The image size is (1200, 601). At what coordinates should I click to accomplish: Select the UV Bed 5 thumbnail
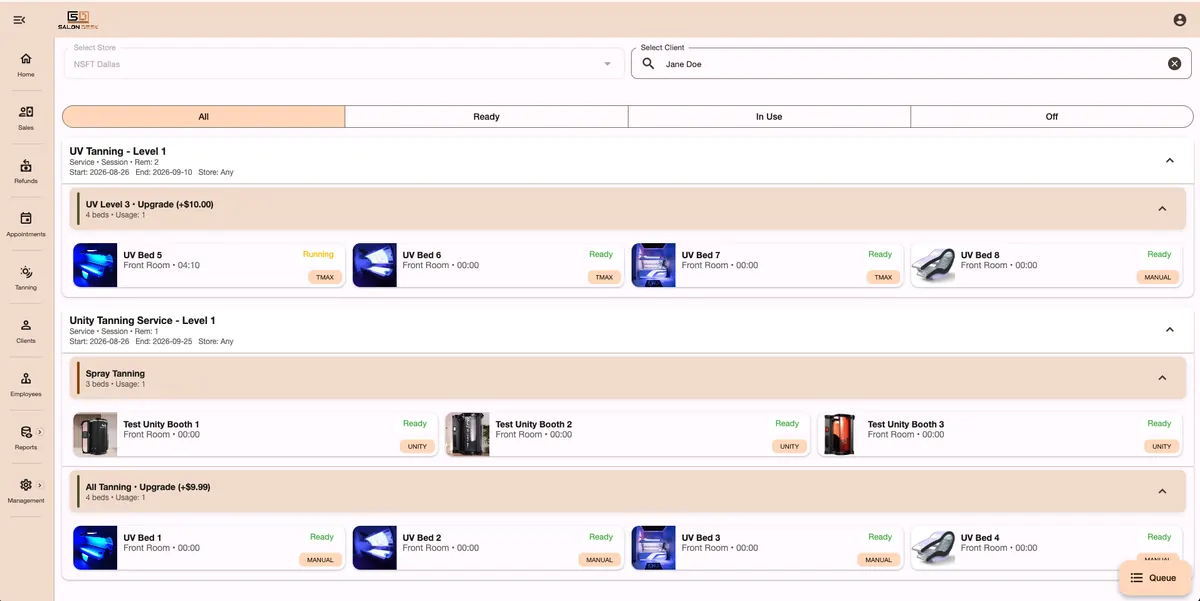coord(96,265)
